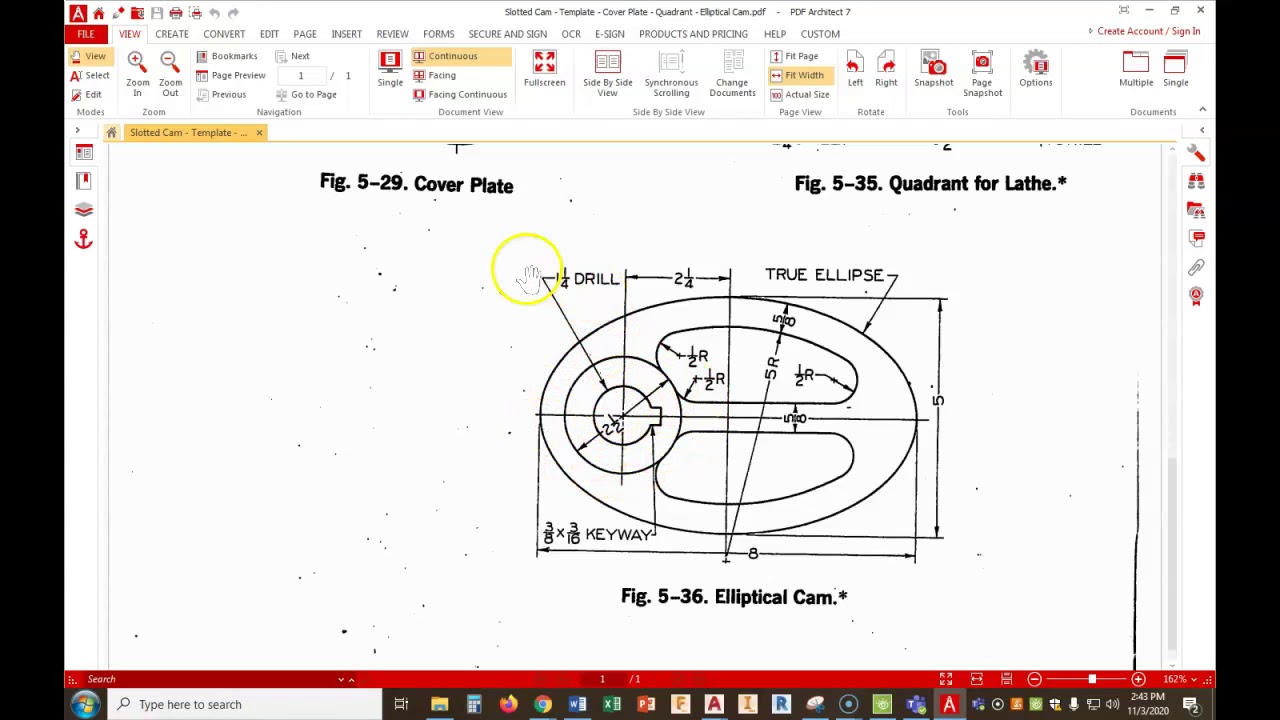
Task: Open Side By Side View
Action: click(x=607, y=73)
